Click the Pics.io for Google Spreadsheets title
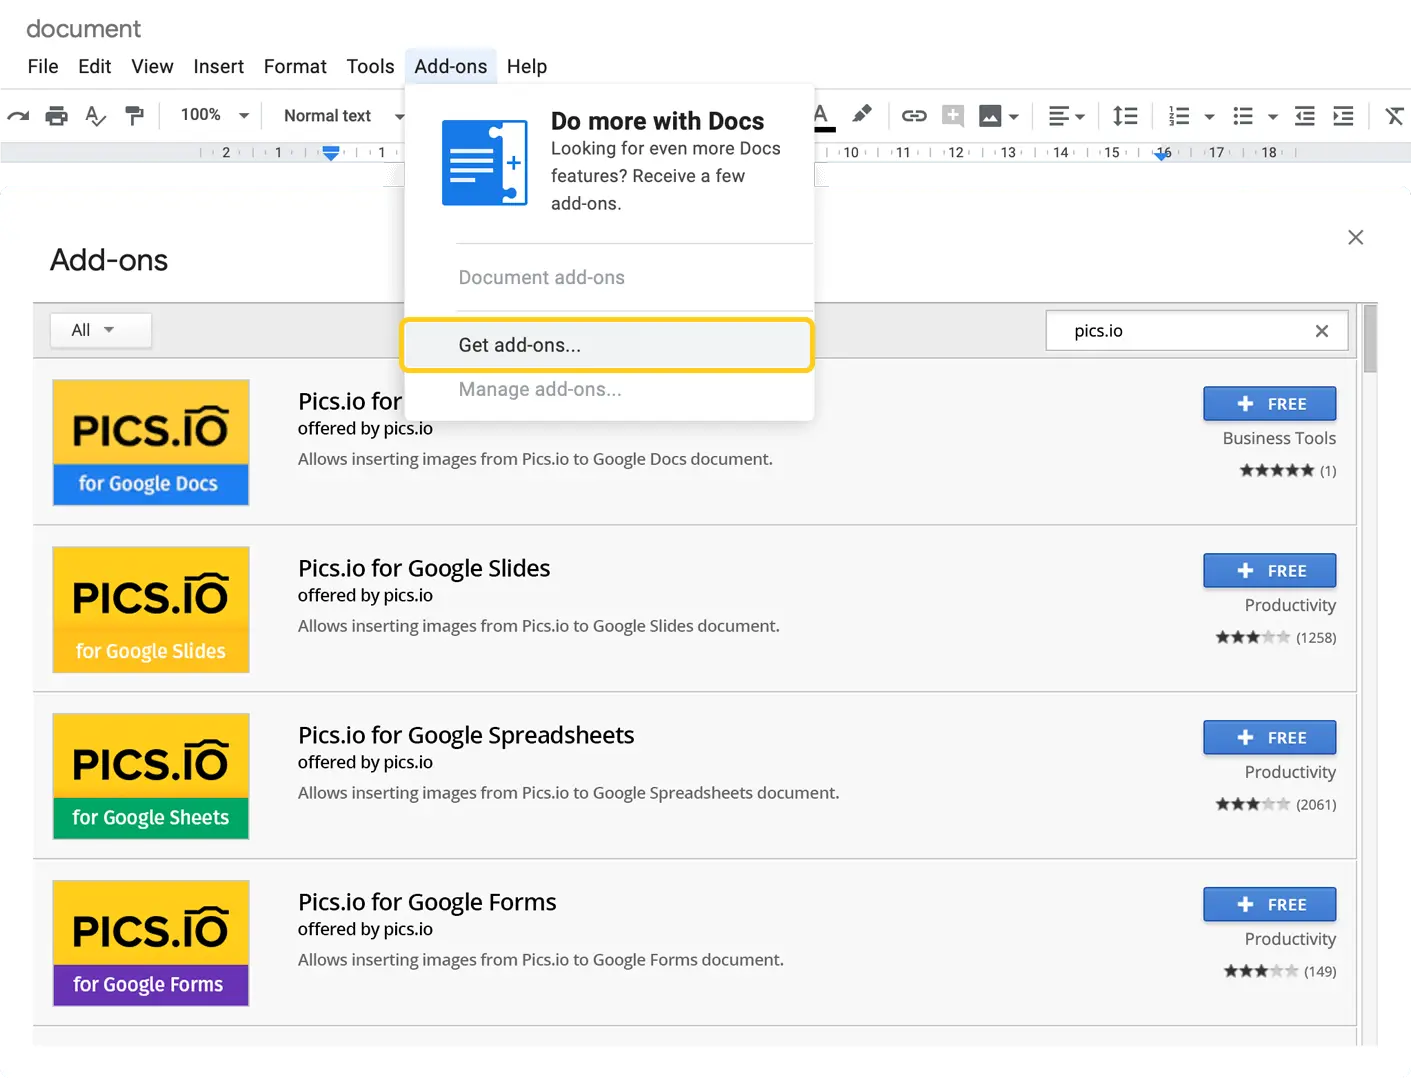This screenshot has width=1411, height=1078. (466, 735)
